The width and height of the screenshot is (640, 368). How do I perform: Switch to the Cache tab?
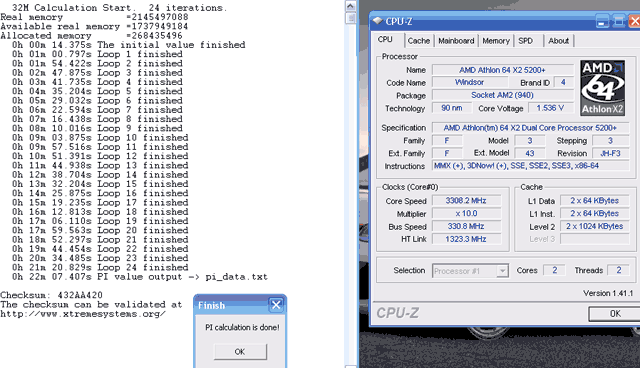pyautogui.click(x=418, y=41)
